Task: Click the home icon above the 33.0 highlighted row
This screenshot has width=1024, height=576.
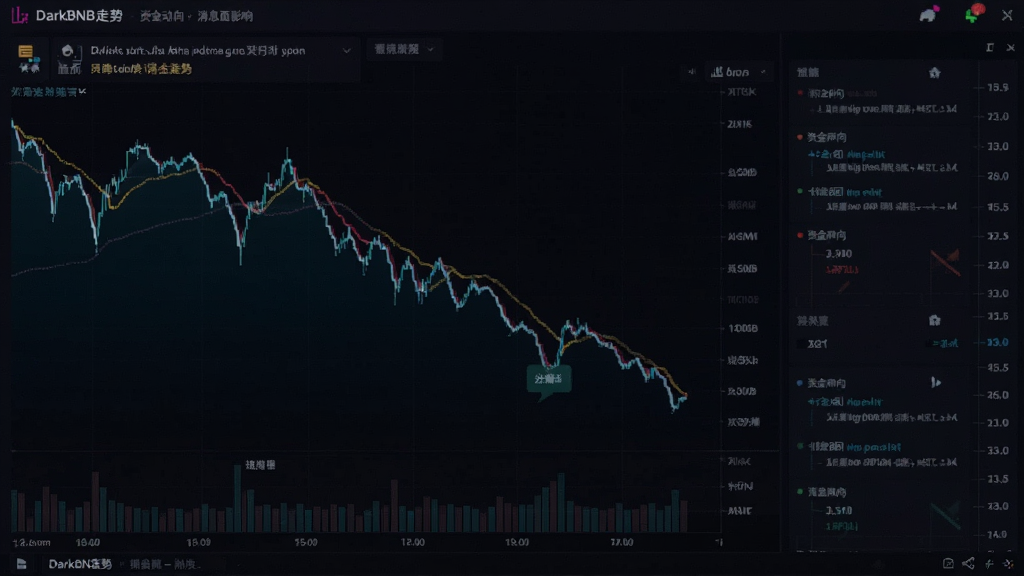Action: click(x=935, y=320)
